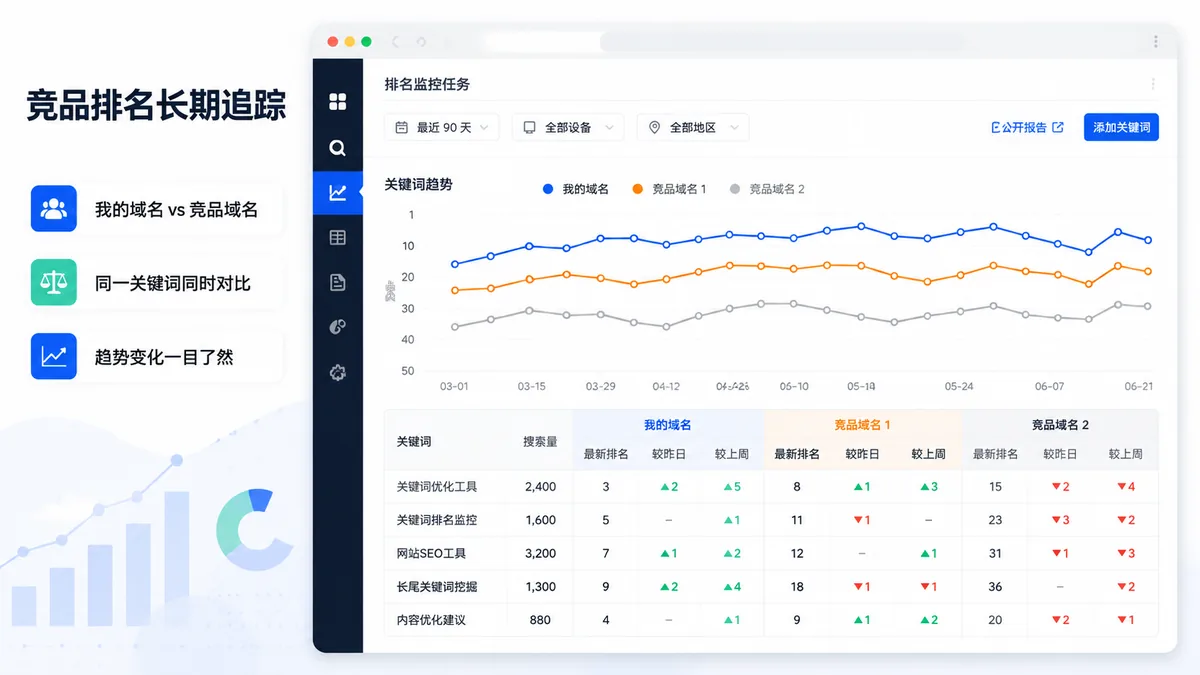Select the 竞品域名 2 column group header
This screenshot has height=675, width=1200.
[x=1060, y=425]
